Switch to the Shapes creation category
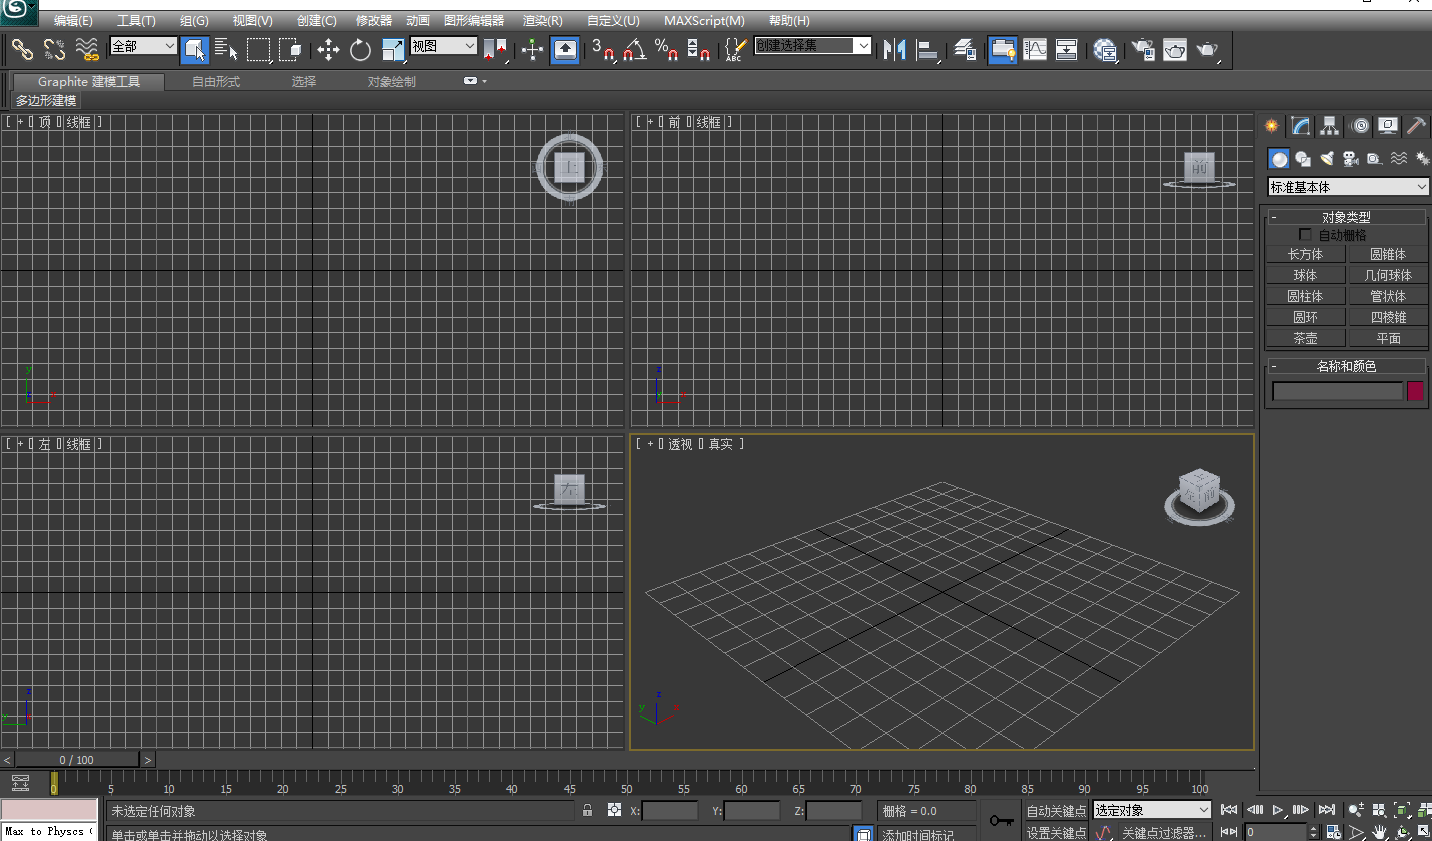The width and height of the screenshot is (1432, 841). tap(1303, 158)
